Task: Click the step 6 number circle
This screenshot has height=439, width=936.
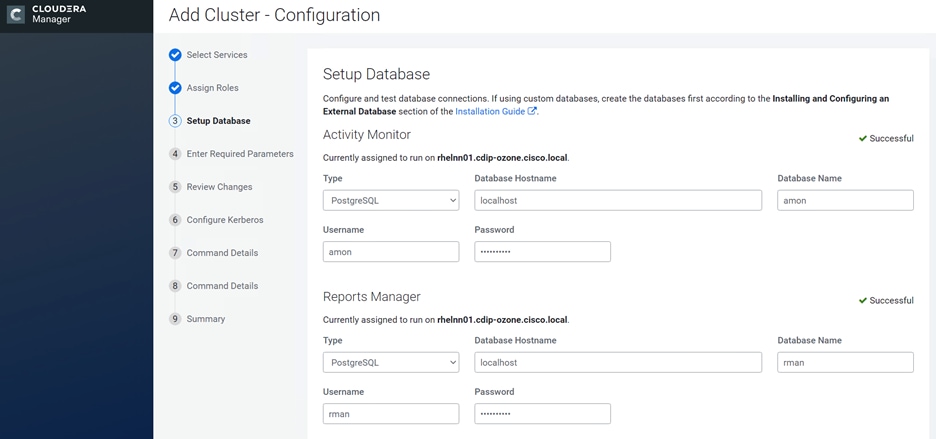Action: tap(175, 220)
